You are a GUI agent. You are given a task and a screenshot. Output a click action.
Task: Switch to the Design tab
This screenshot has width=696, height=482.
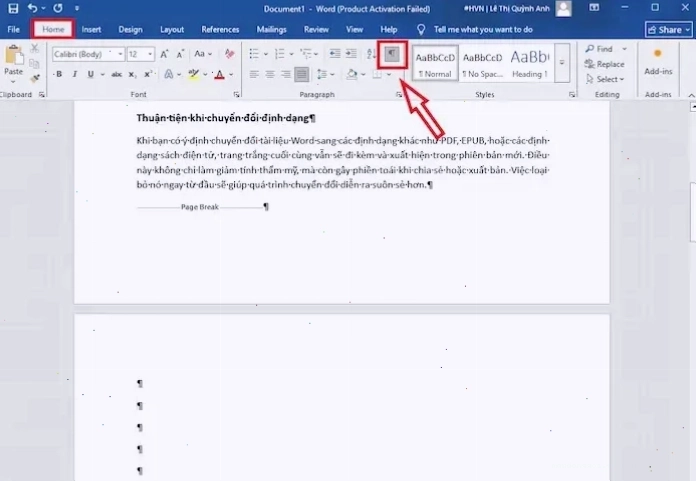click(130, 29)
